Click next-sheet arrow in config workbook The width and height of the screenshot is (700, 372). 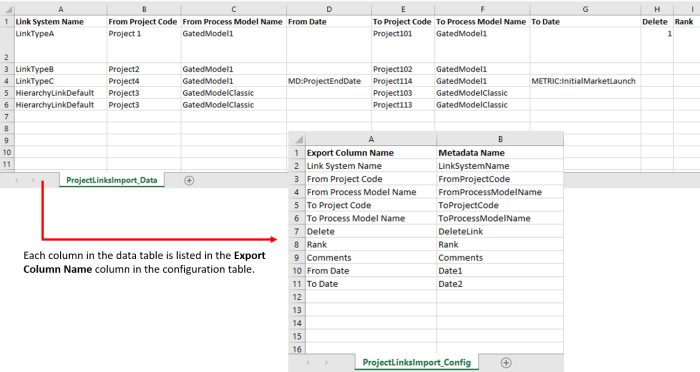[x=326, y=363]
